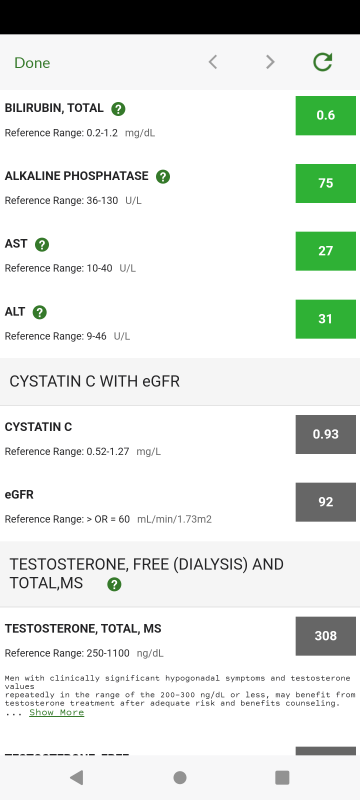This screenshot has height=800, width=360.
Task: Tap the Android back navigation triangle
Action: [x=76, y=777]
